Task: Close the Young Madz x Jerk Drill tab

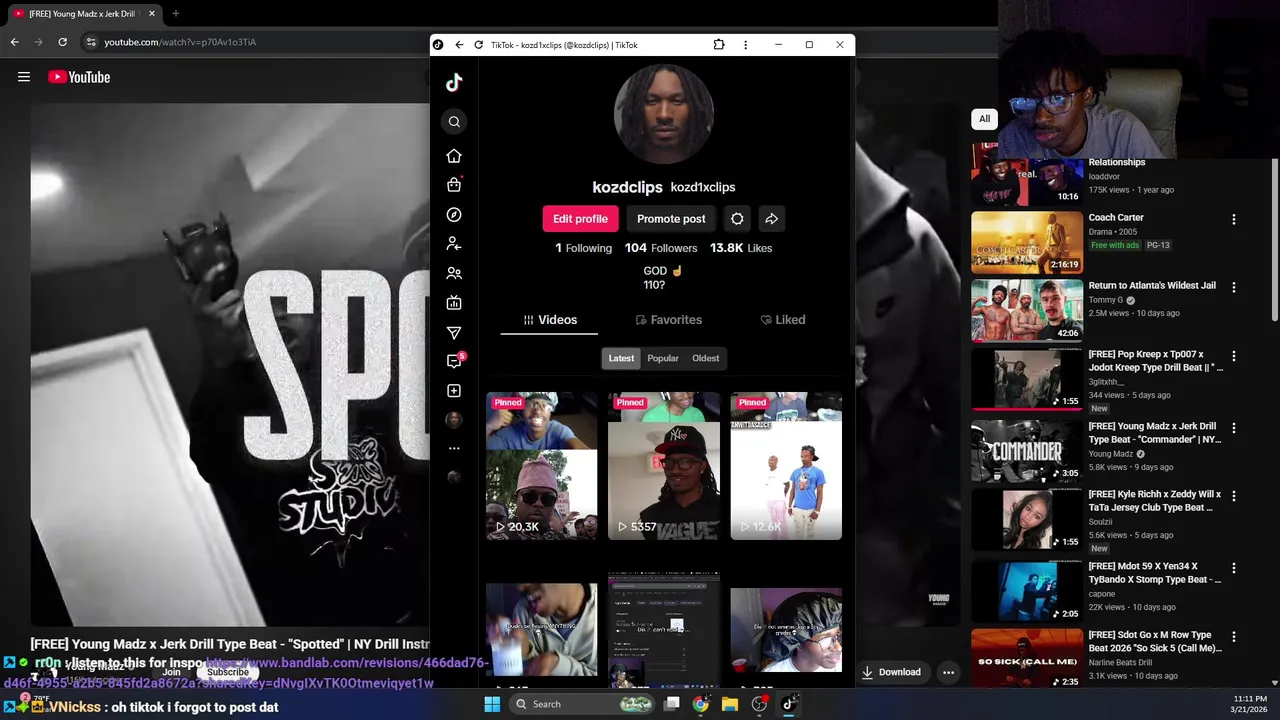Action: click(152, 14)
